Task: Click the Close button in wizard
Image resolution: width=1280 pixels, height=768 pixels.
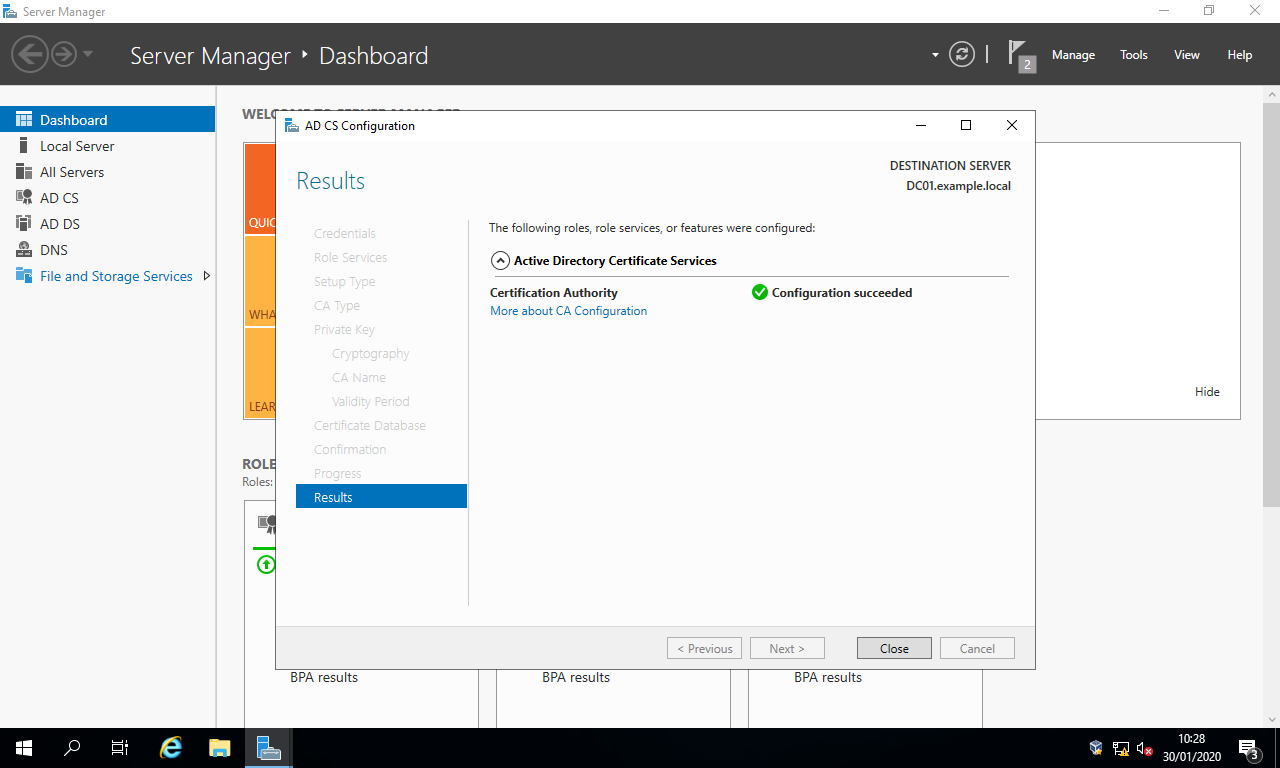Action: [894, 648]
